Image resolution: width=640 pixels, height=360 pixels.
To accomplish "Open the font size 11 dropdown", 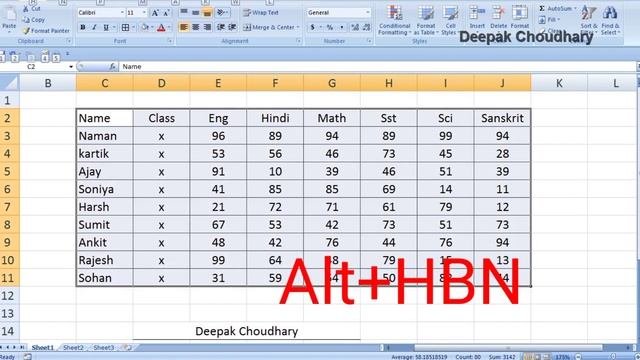I will tap(144, 13).
